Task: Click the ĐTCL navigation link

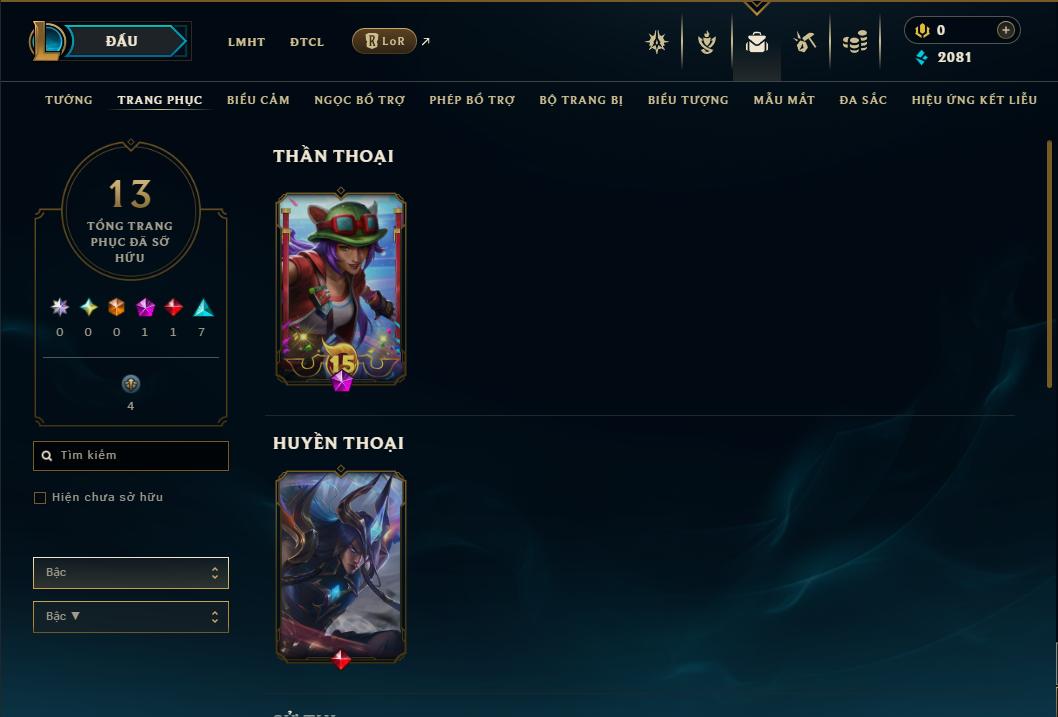Action: (x=307, y=42)
